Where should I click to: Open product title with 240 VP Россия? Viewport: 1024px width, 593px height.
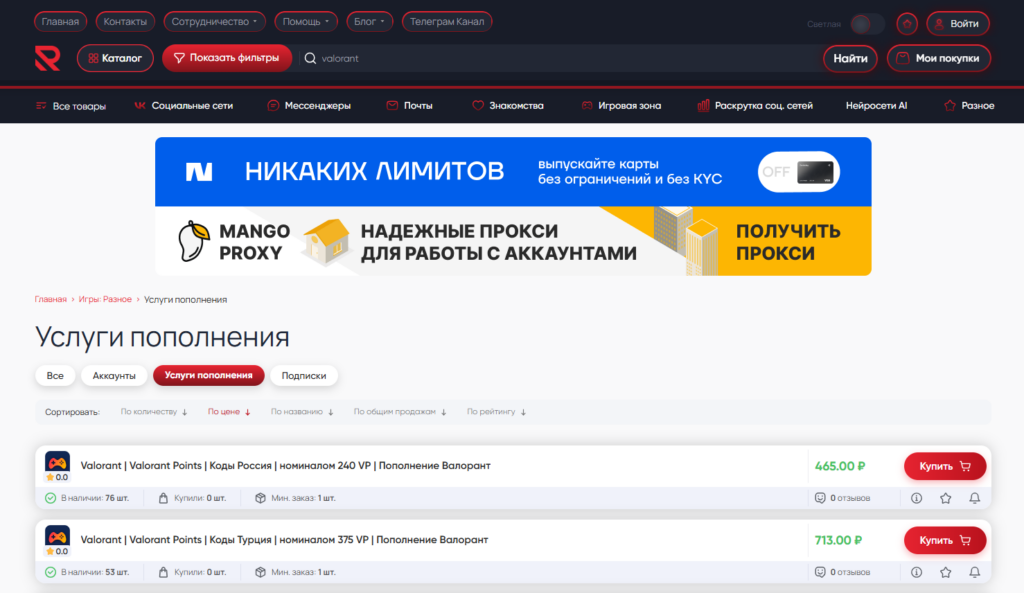click(285, 466)
